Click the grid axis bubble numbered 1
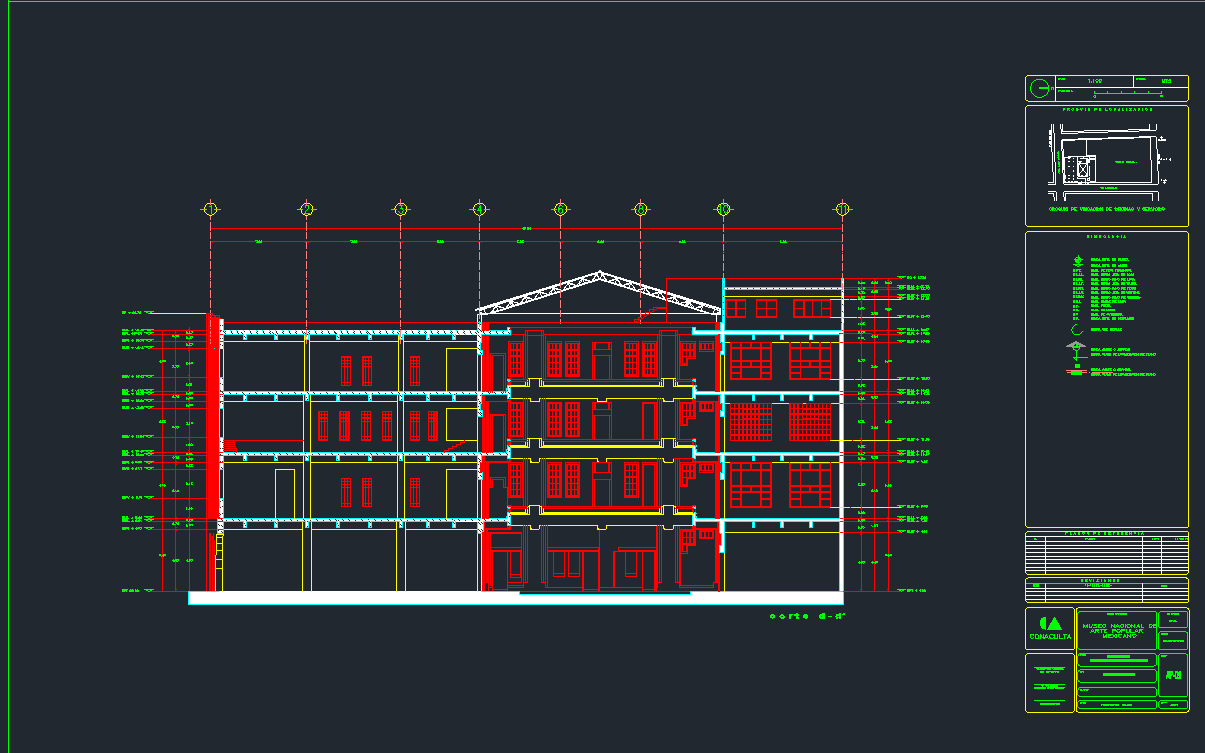Image resolution: width=1205 pixels, height=753 pixels. [x=210, y=209]
